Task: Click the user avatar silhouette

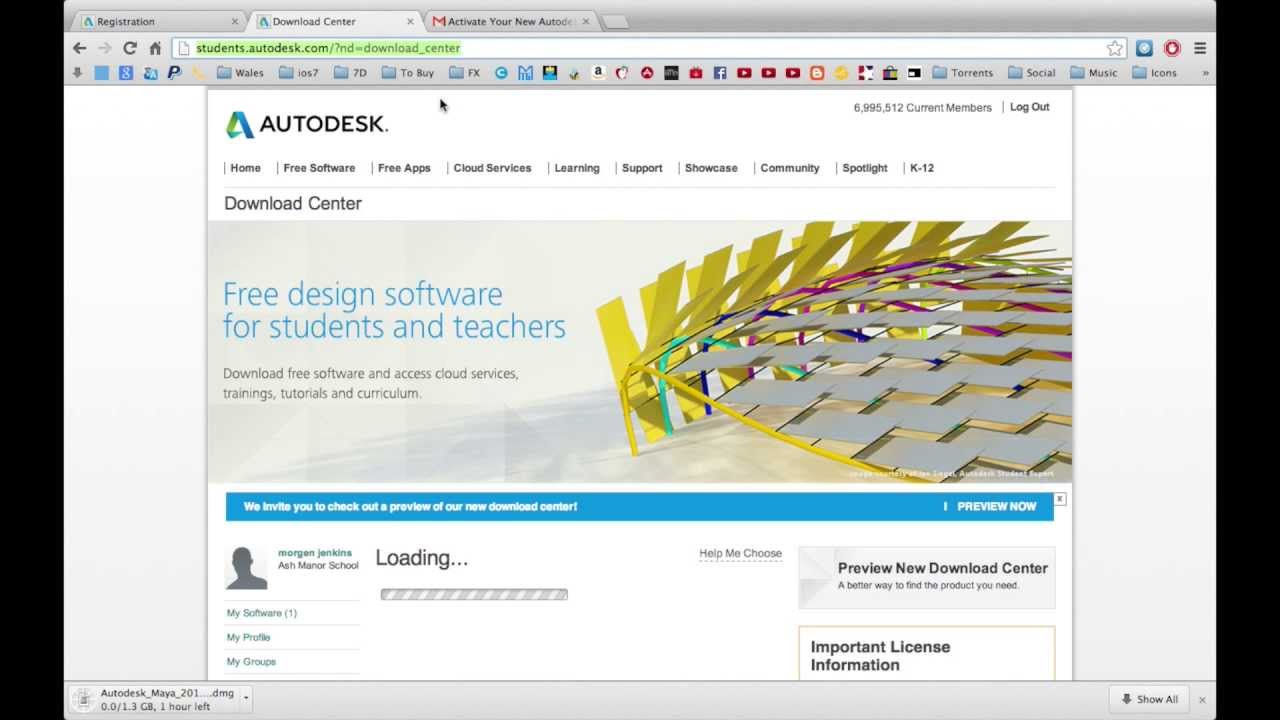Action: (246, 568)
